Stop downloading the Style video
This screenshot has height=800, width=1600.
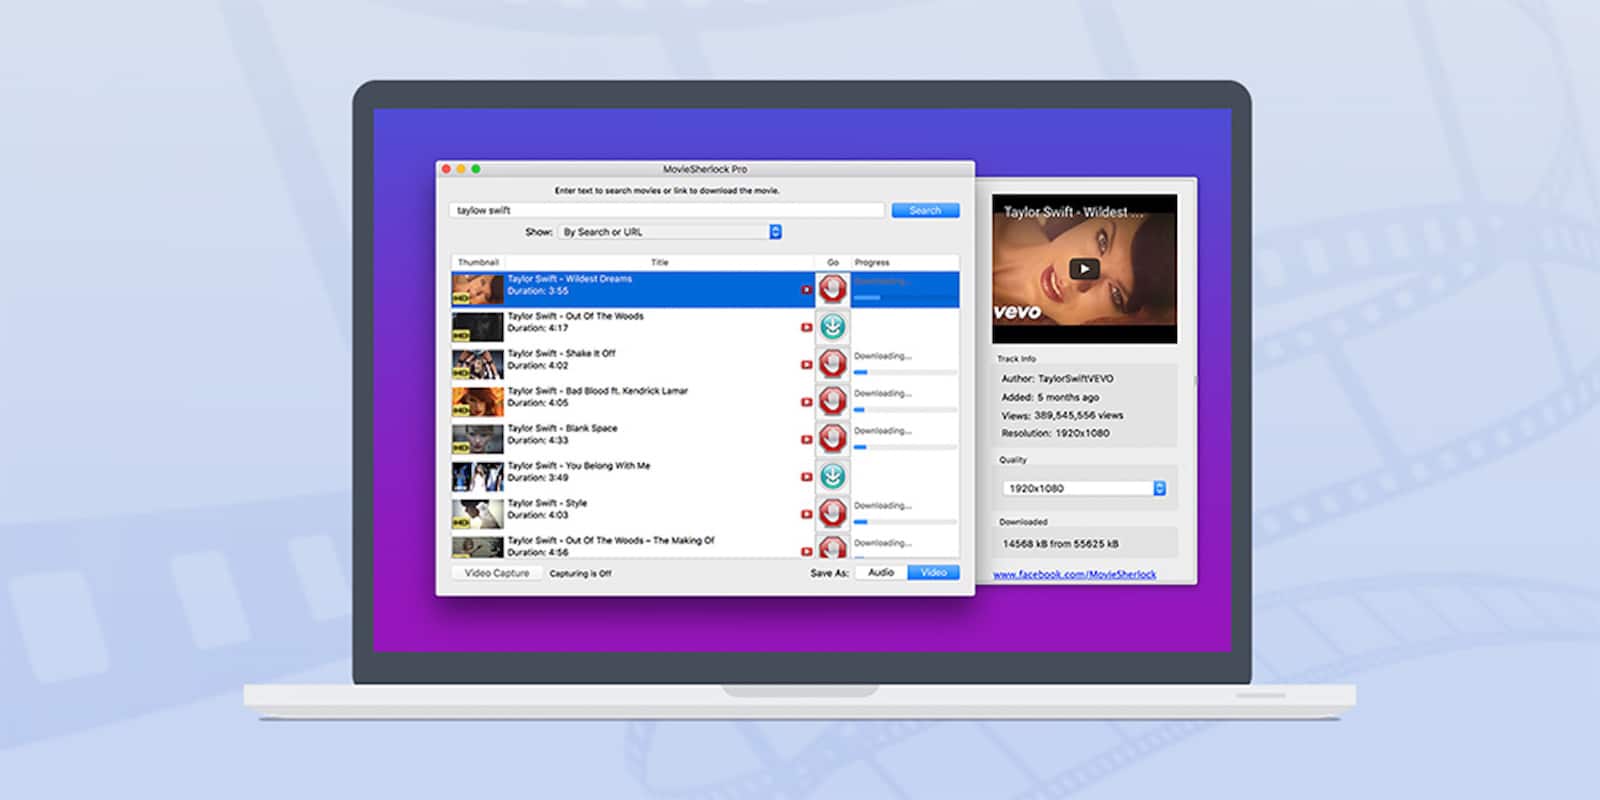coord(832,514)
